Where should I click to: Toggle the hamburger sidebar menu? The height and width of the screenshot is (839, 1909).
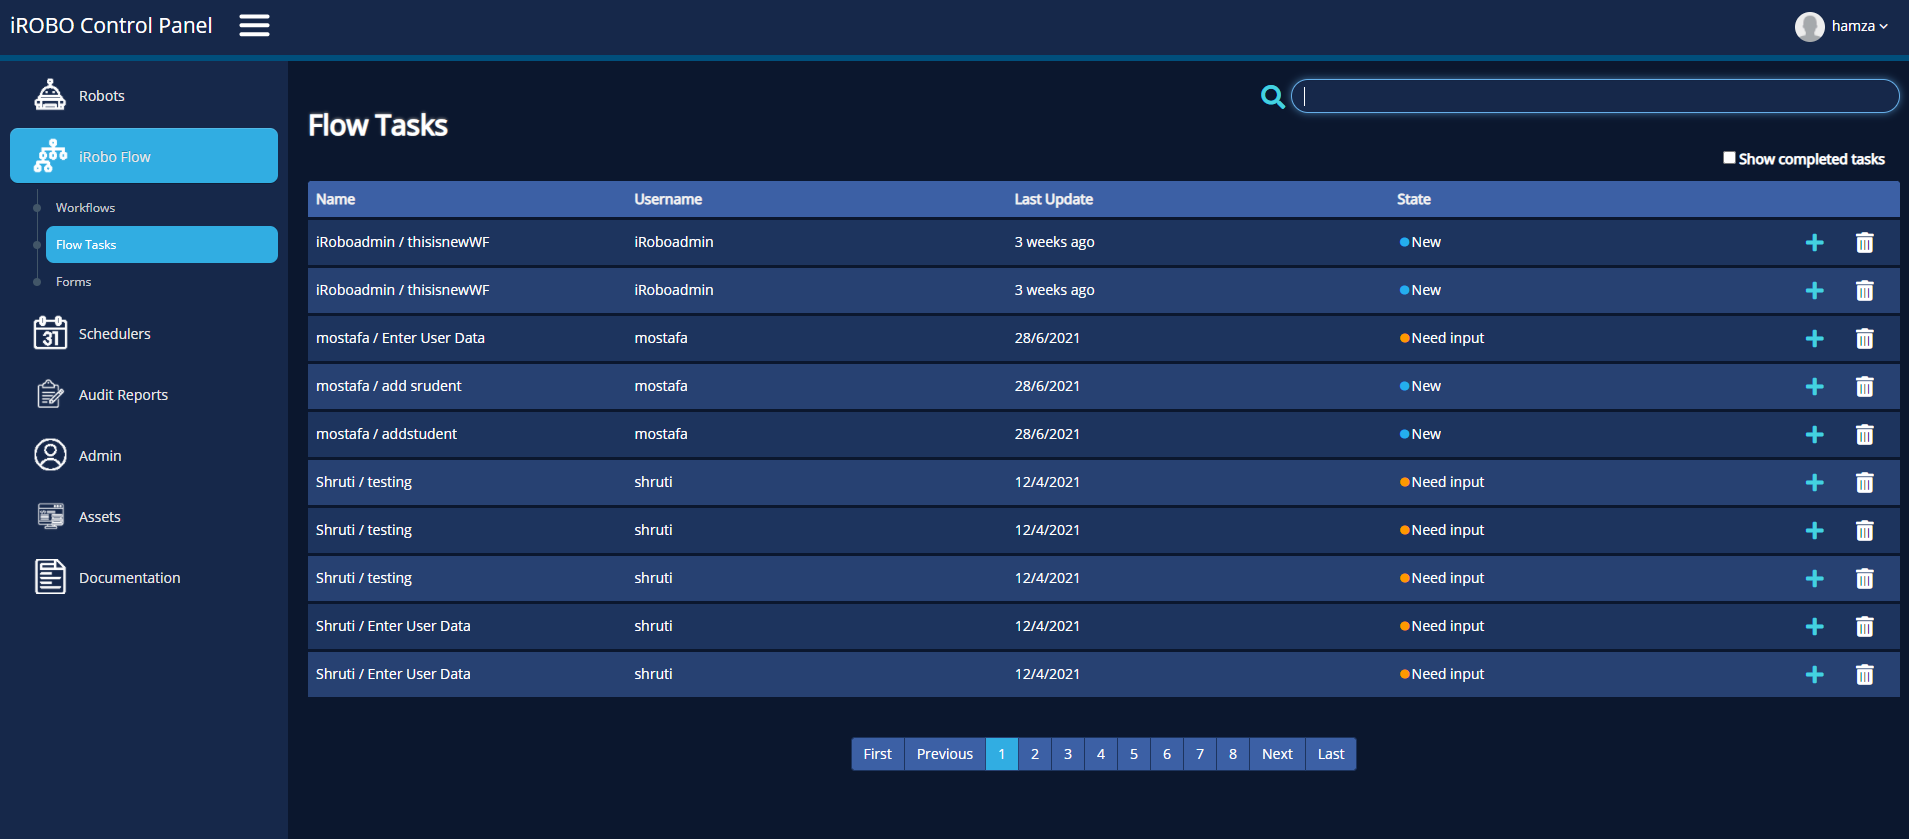click(254, 26)
